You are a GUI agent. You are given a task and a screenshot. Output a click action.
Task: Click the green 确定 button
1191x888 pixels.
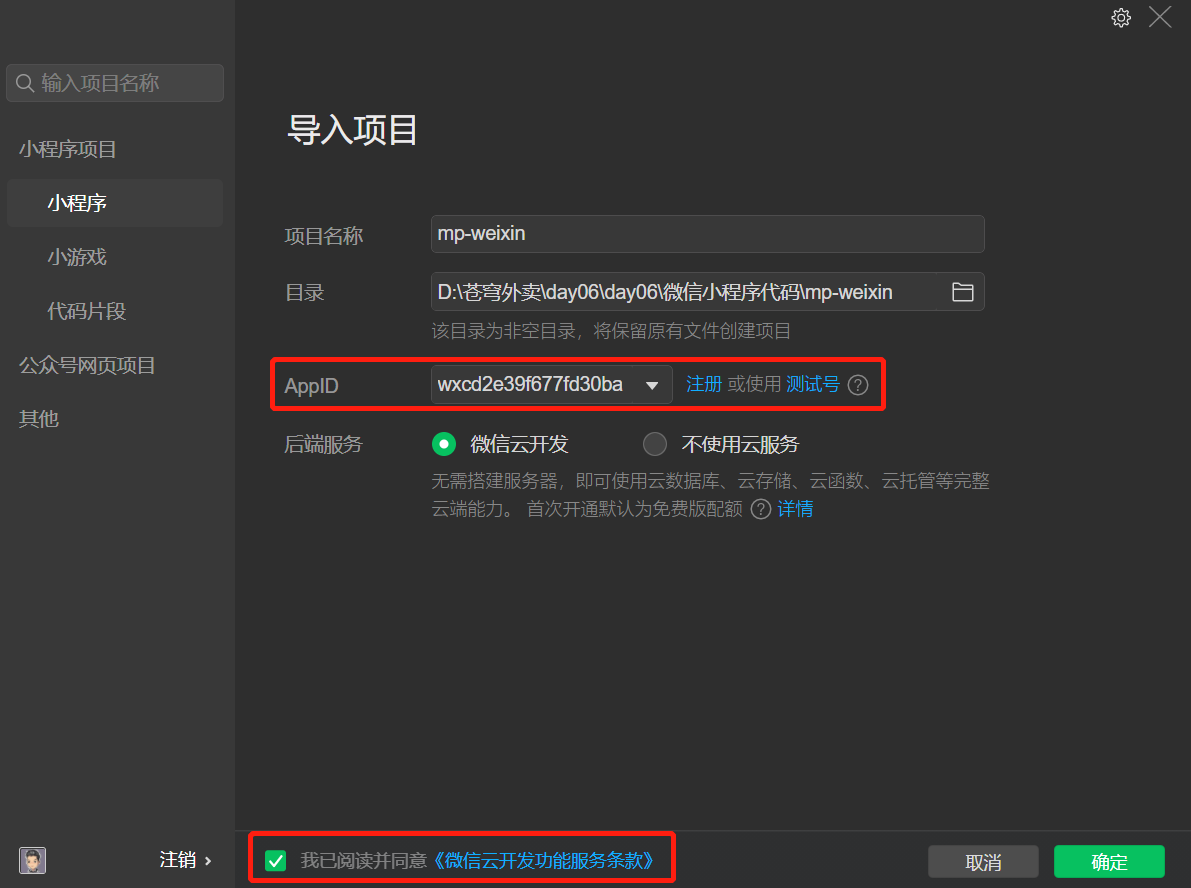[1109, 862]
